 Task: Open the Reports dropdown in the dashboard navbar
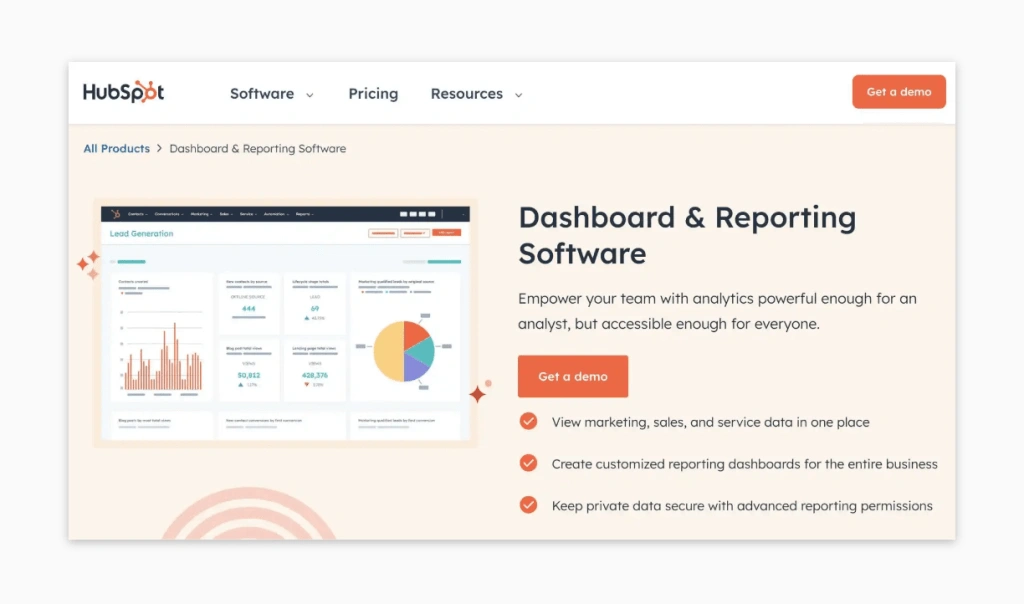(305, 214)
